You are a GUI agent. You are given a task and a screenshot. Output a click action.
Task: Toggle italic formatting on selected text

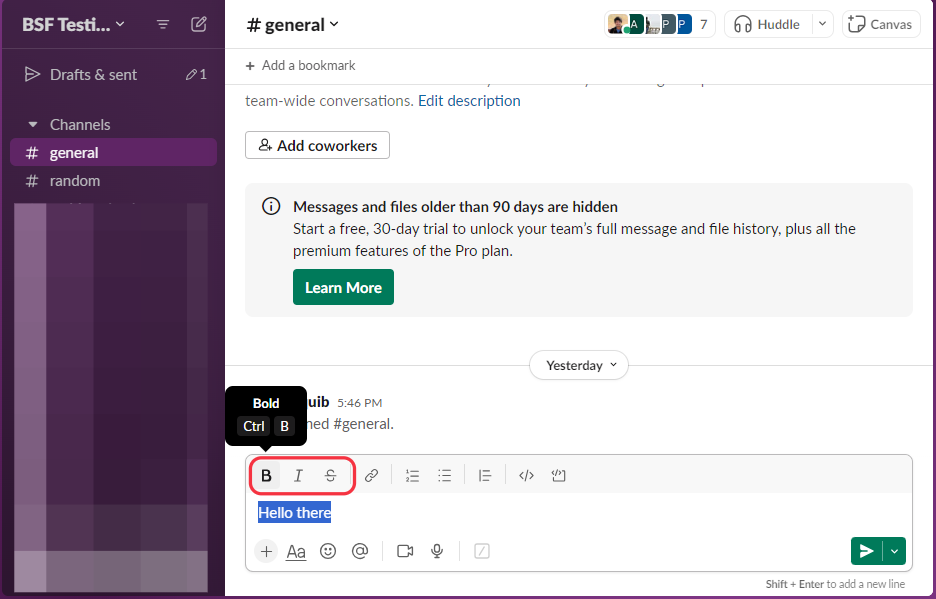(297, 475)
